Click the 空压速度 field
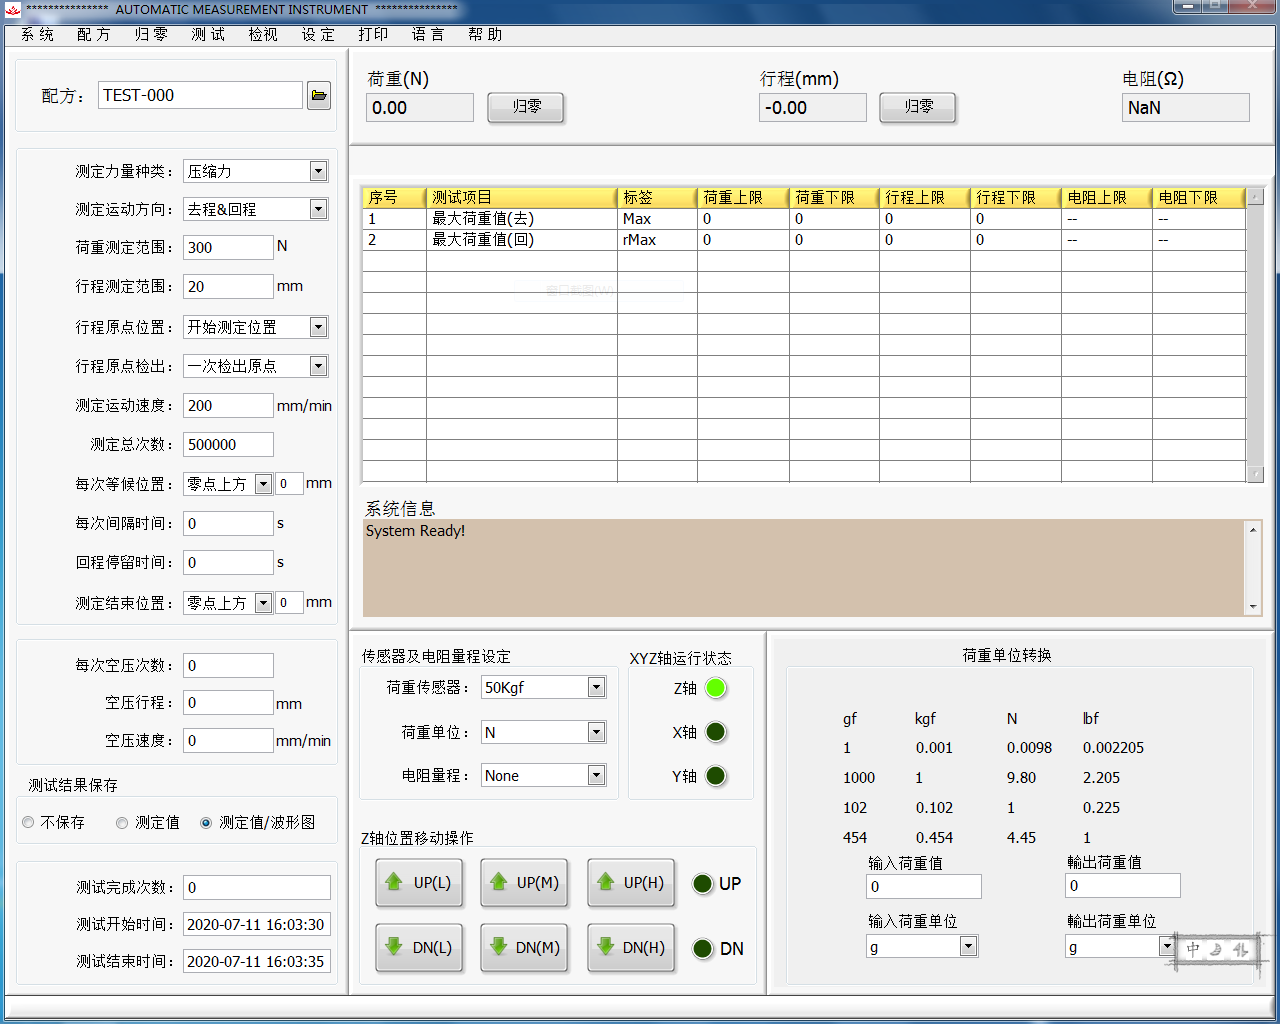Image resolution: width=1280 pixels, height=1024 pixels. coord(228,740)
